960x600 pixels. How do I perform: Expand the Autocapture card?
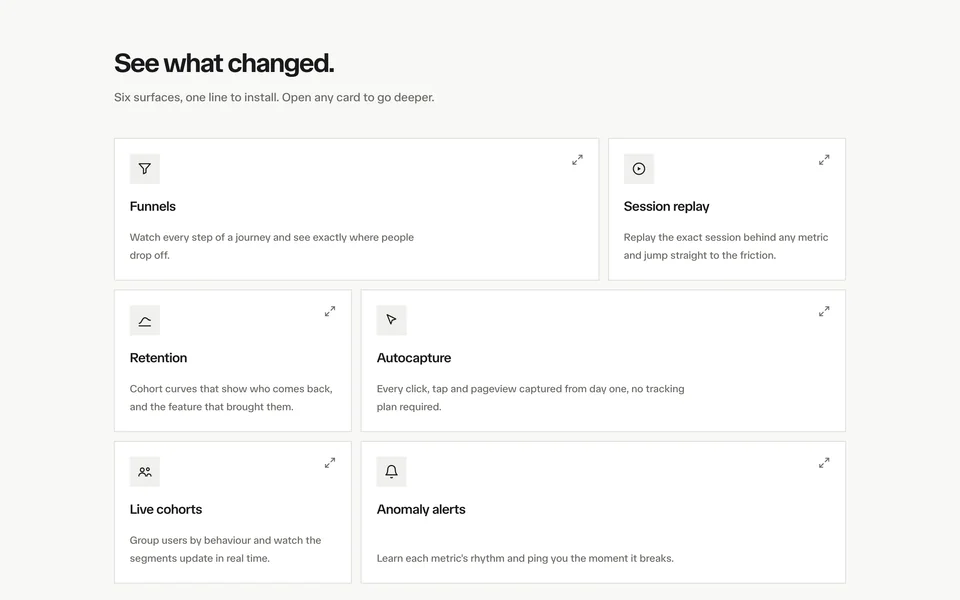[824, 312]
